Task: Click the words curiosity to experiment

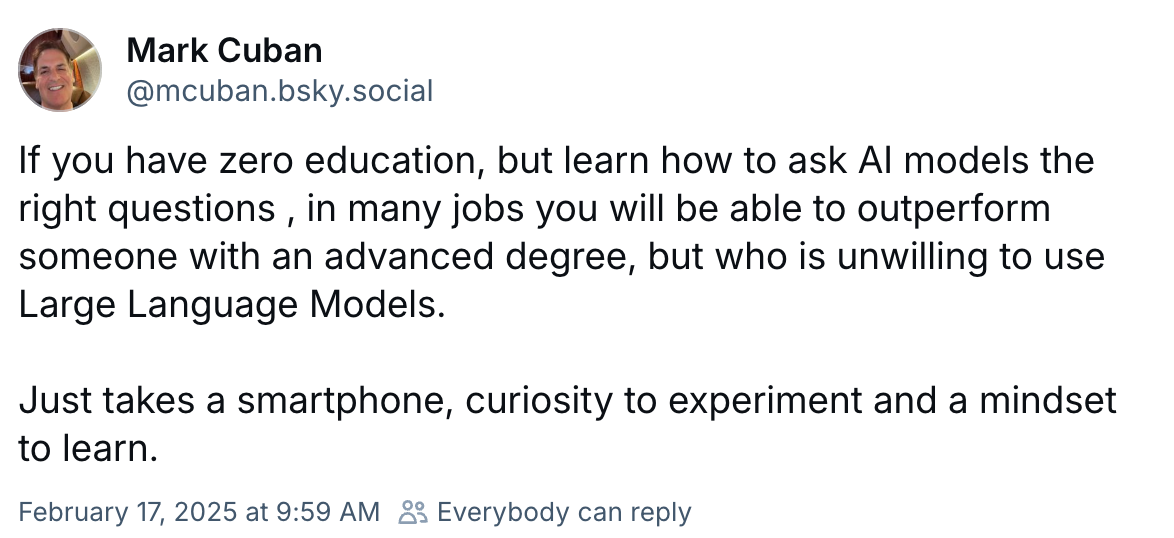Action: pyautogui.click(x=663, y=401)
